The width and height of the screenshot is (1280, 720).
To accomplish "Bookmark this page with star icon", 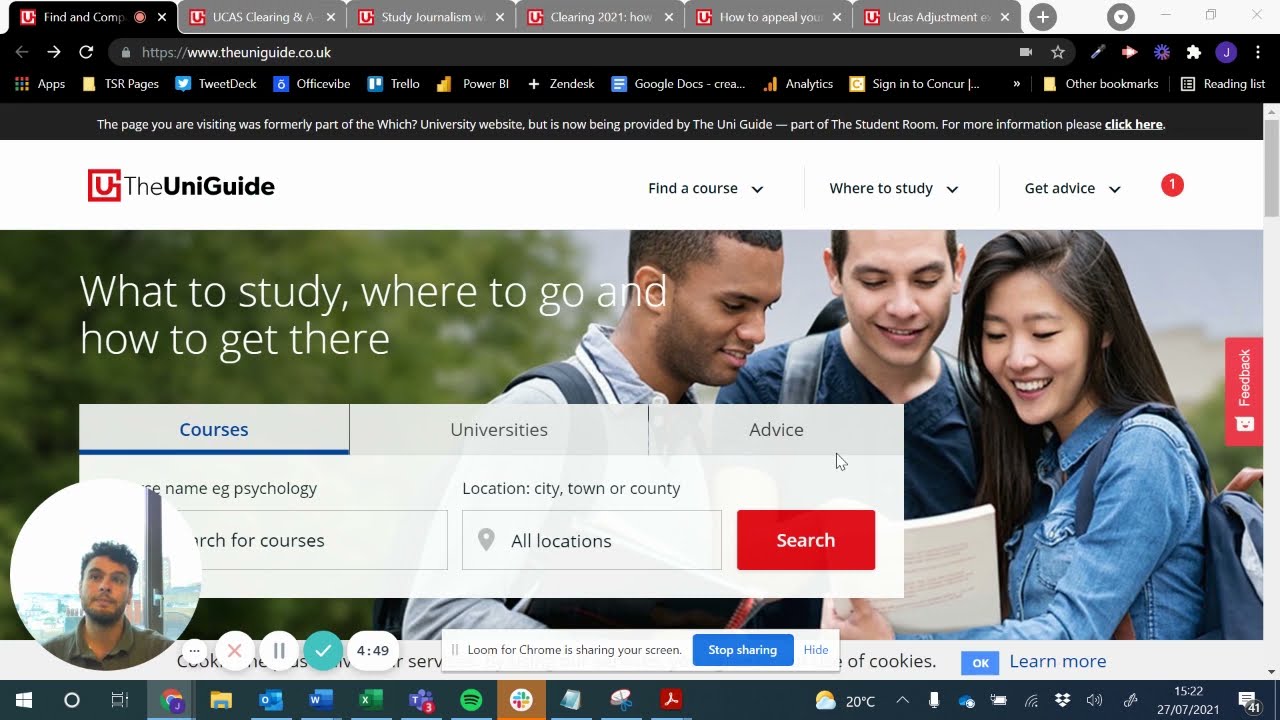I will point(1058,52).
